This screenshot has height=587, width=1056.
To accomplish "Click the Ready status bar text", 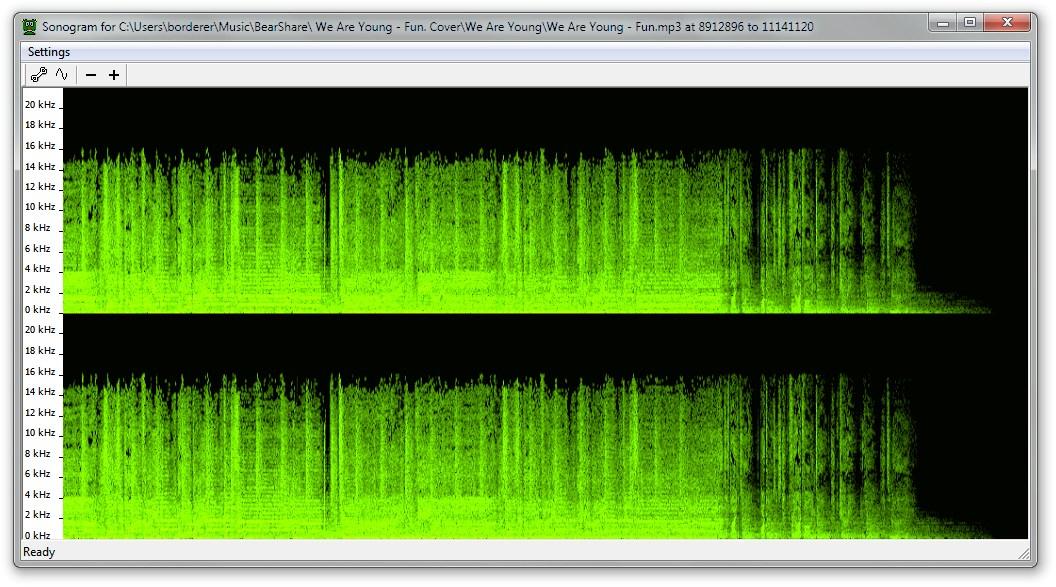I will click(39, 552).
